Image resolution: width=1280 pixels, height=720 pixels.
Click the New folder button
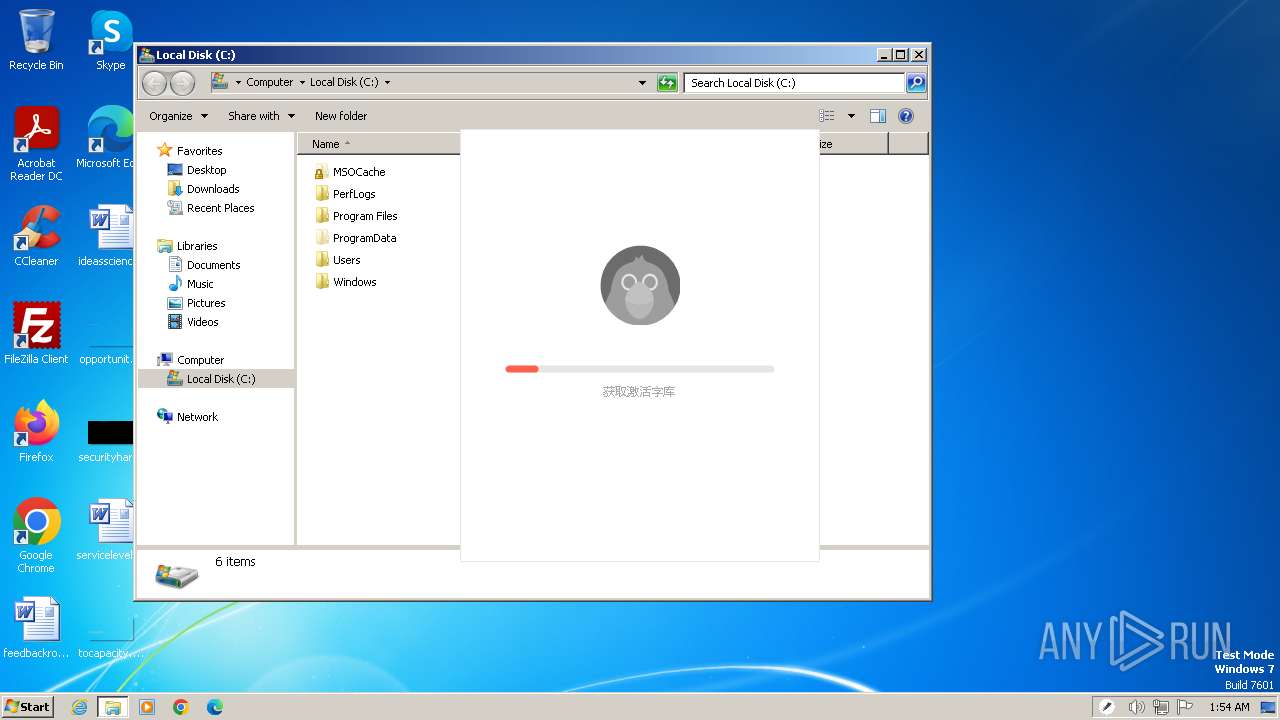point(341,116)
